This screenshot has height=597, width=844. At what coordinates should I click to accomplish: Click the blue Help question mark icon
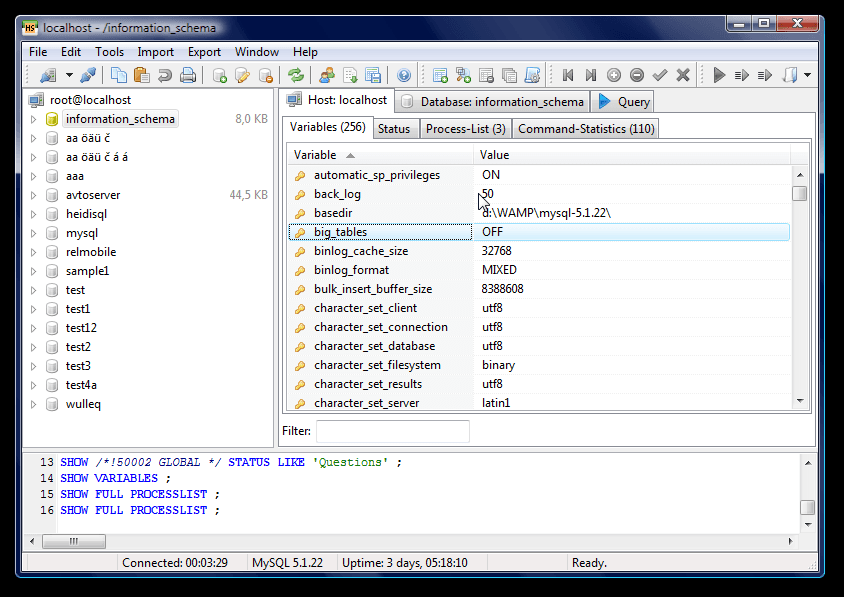coord(403,75)
